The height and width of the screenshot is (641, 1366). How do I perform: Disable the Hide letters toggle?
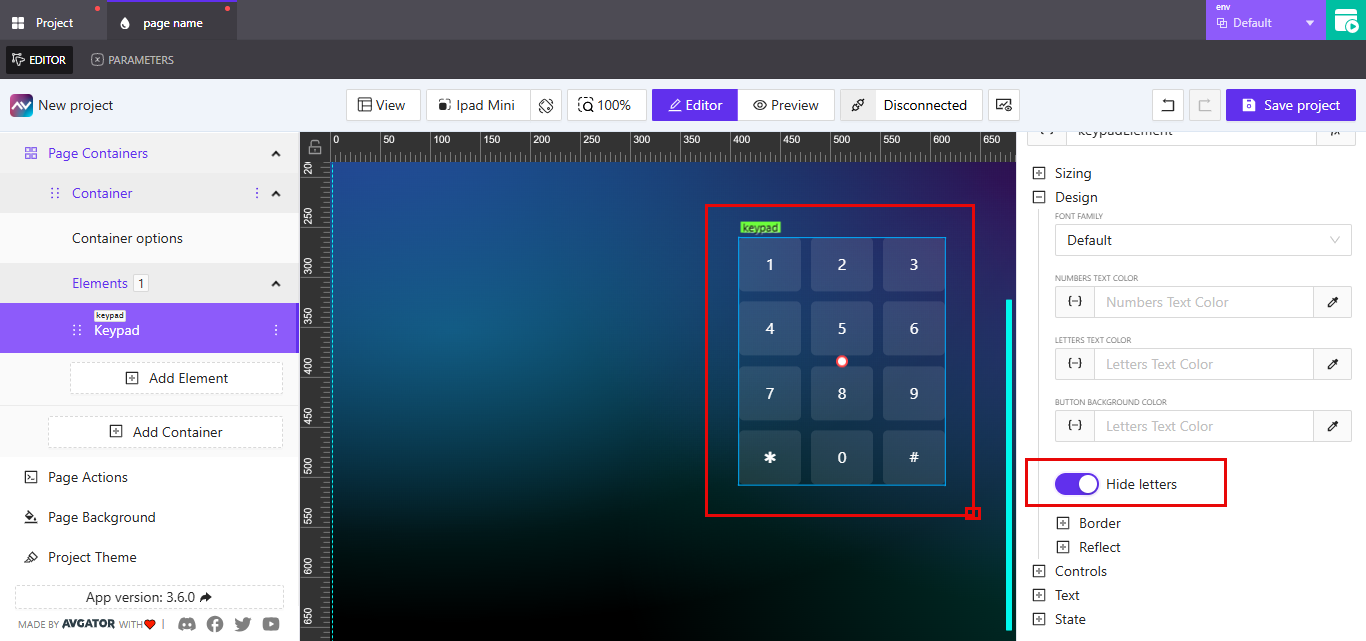1077,483
